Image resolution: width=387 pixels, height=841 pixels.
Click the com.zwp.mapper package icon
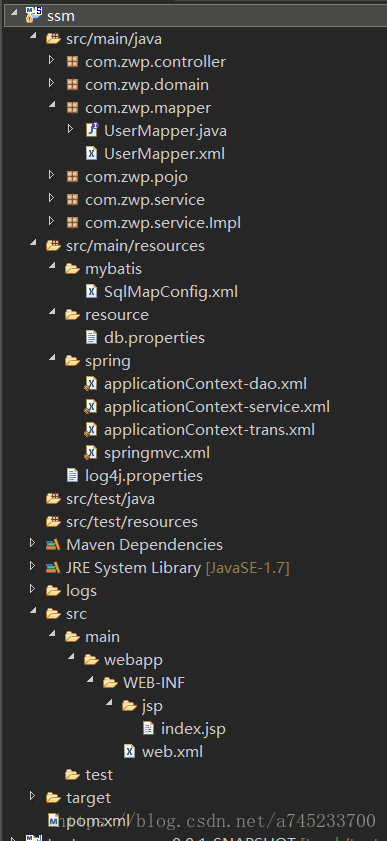[72, 108]
